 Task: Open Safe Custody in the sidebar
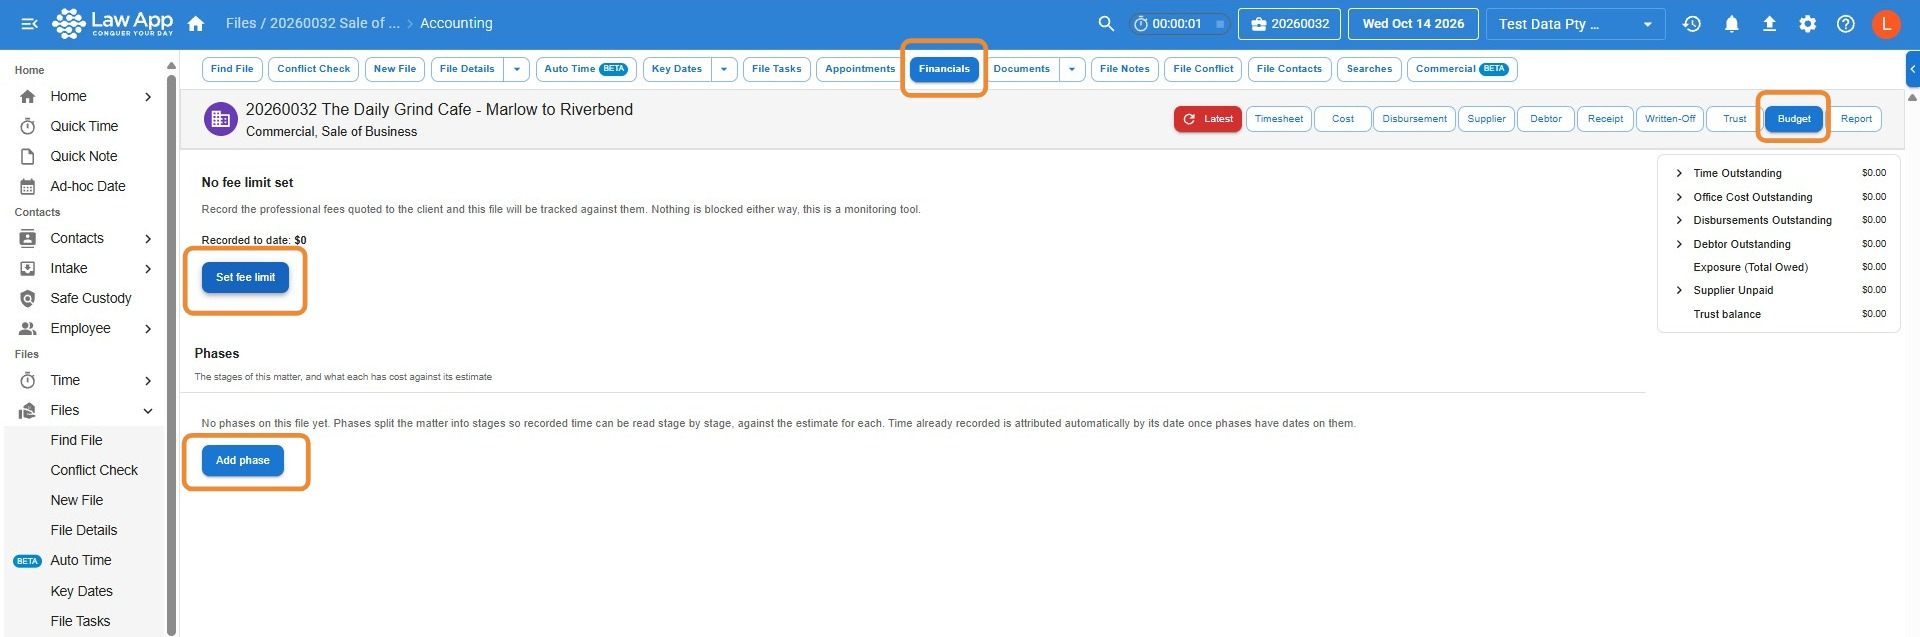91,298
